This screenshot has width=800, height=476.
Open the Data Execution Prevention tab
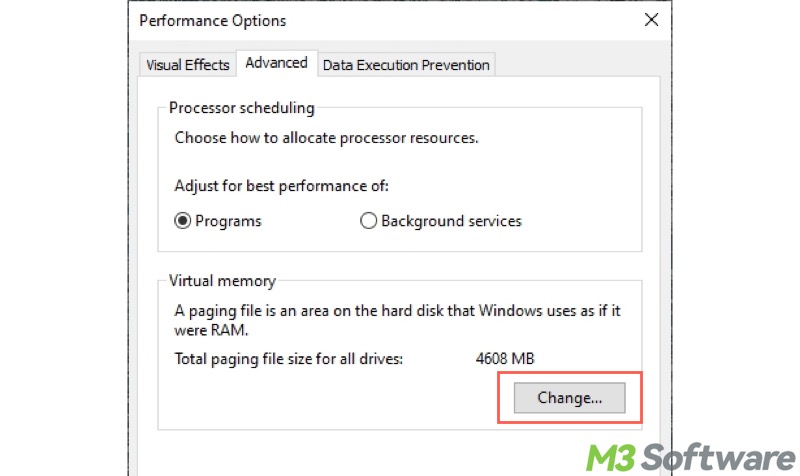pos(405,65)
